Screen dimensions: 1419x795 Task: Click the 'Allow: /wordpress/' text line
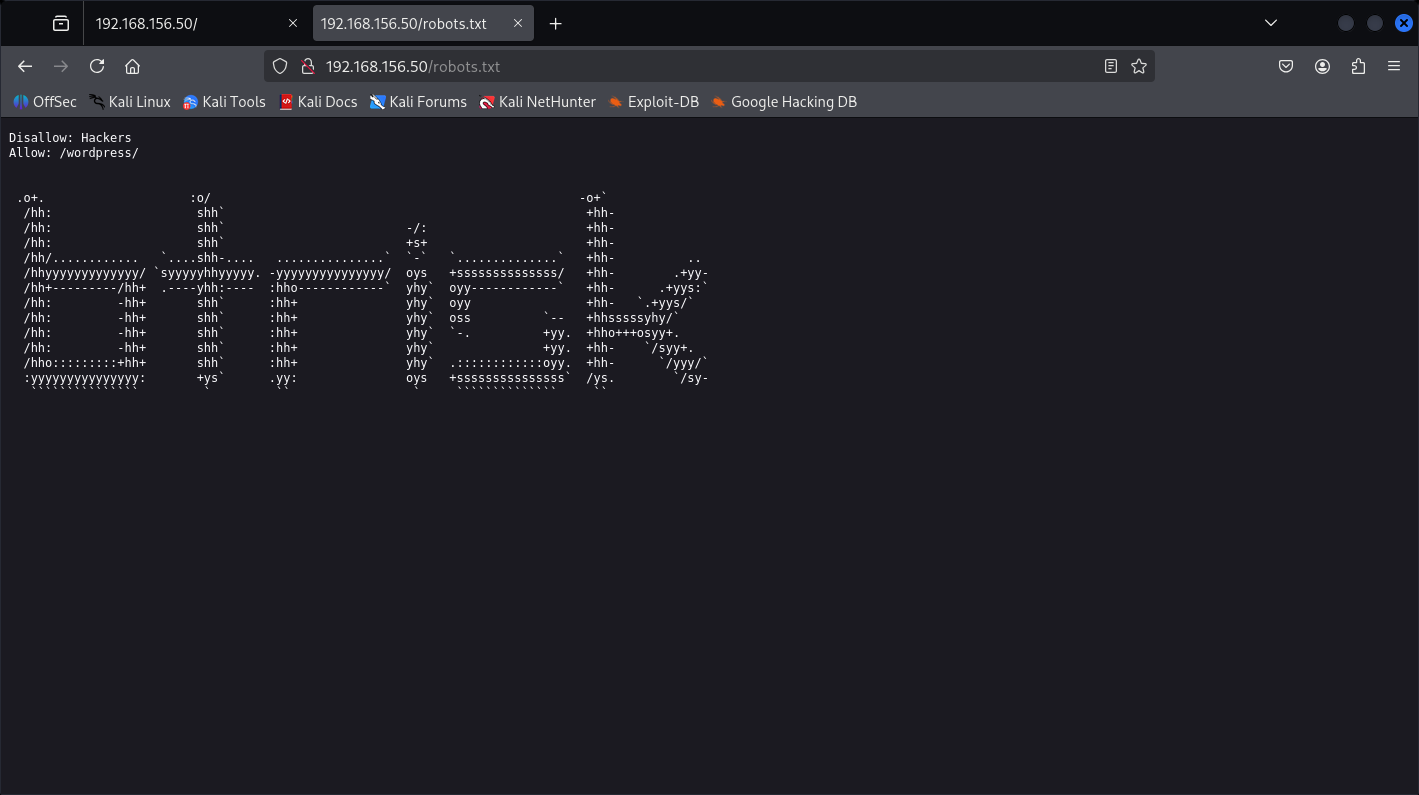74,153
